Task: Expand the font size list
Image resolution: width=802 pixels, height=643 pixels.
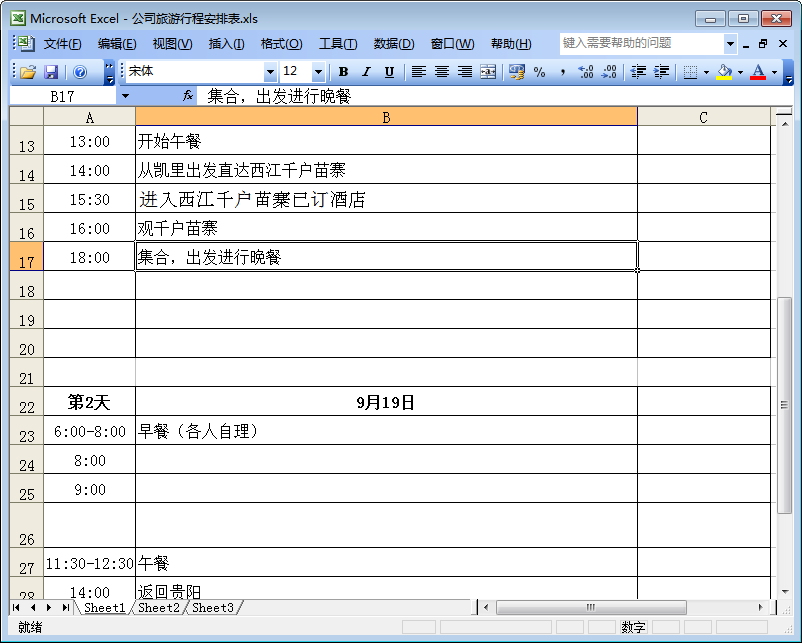Action: click(x=318, y=72)
